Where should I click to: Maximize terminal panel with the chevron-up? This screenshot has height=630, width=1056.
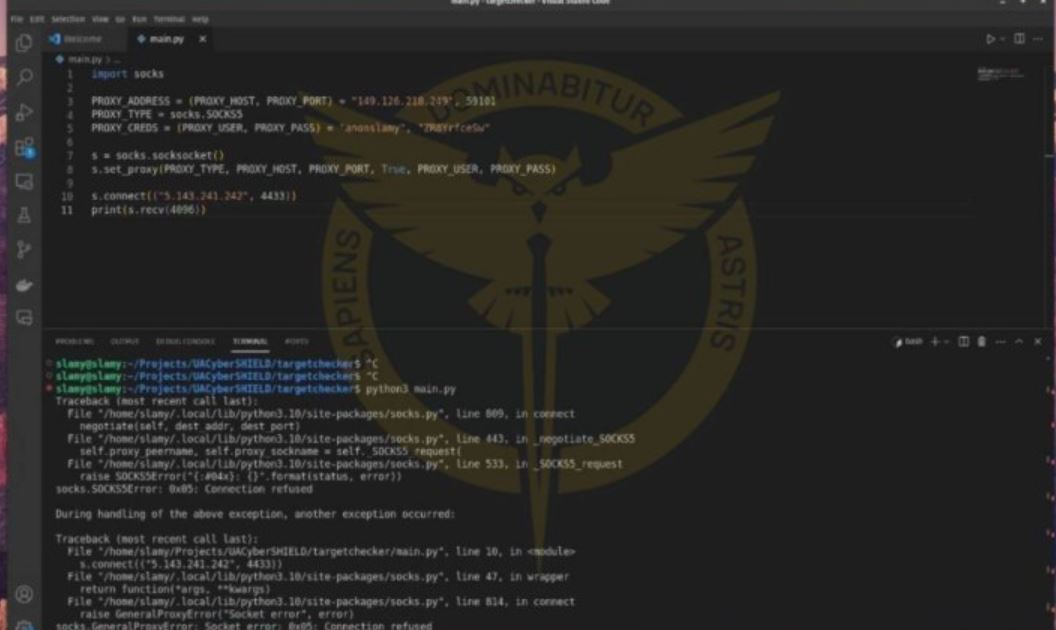pyautogui.click(x=1021, y=341)
